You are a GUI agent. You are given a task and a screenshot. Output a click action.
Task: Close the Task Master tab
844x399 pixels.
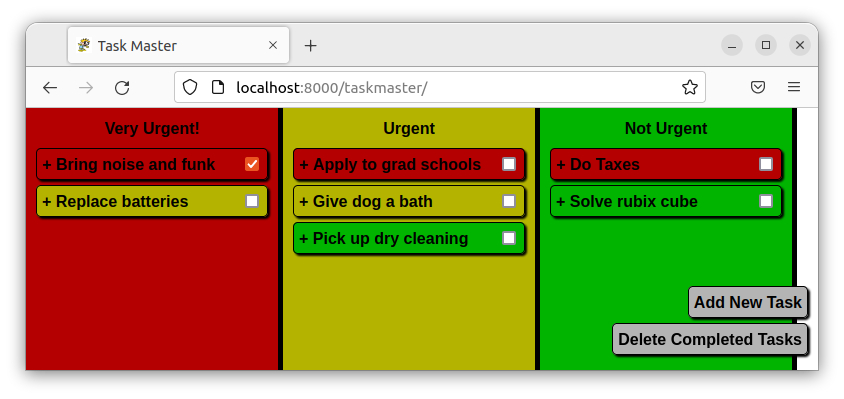point(273,46)
